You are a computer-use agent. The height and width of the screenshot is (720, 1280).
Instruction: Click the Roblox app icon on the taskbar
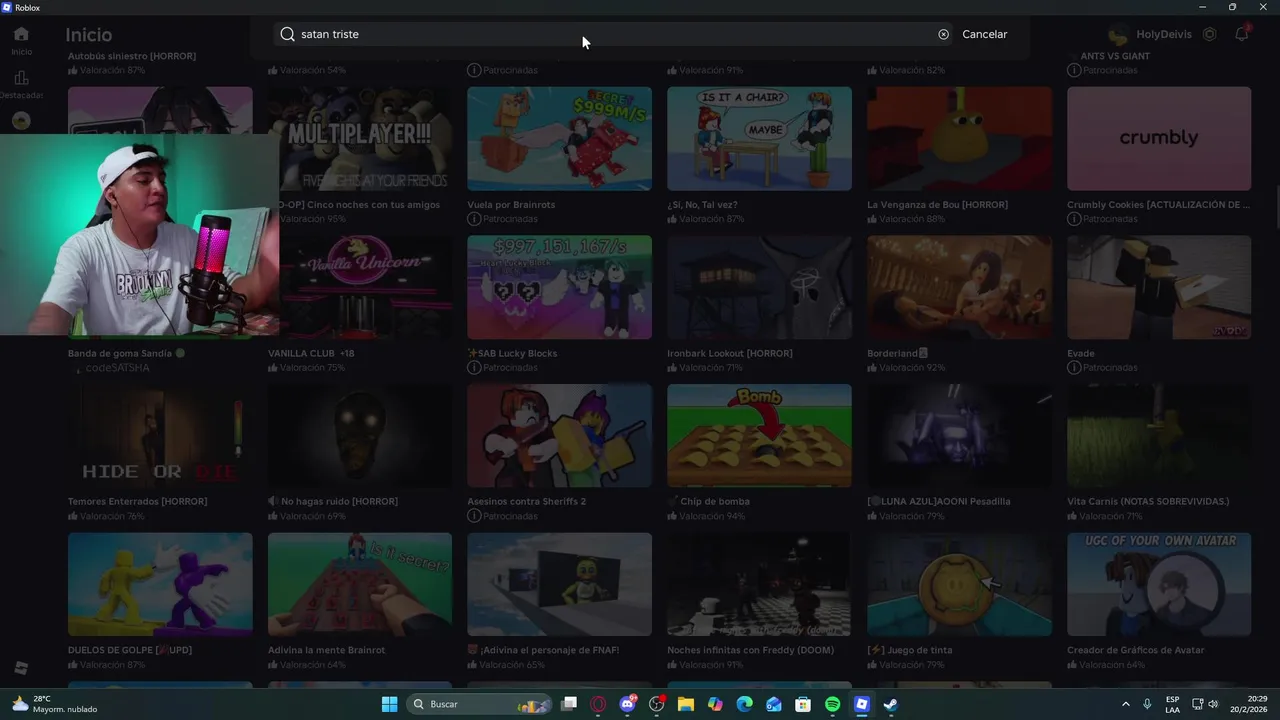[861, 704]
